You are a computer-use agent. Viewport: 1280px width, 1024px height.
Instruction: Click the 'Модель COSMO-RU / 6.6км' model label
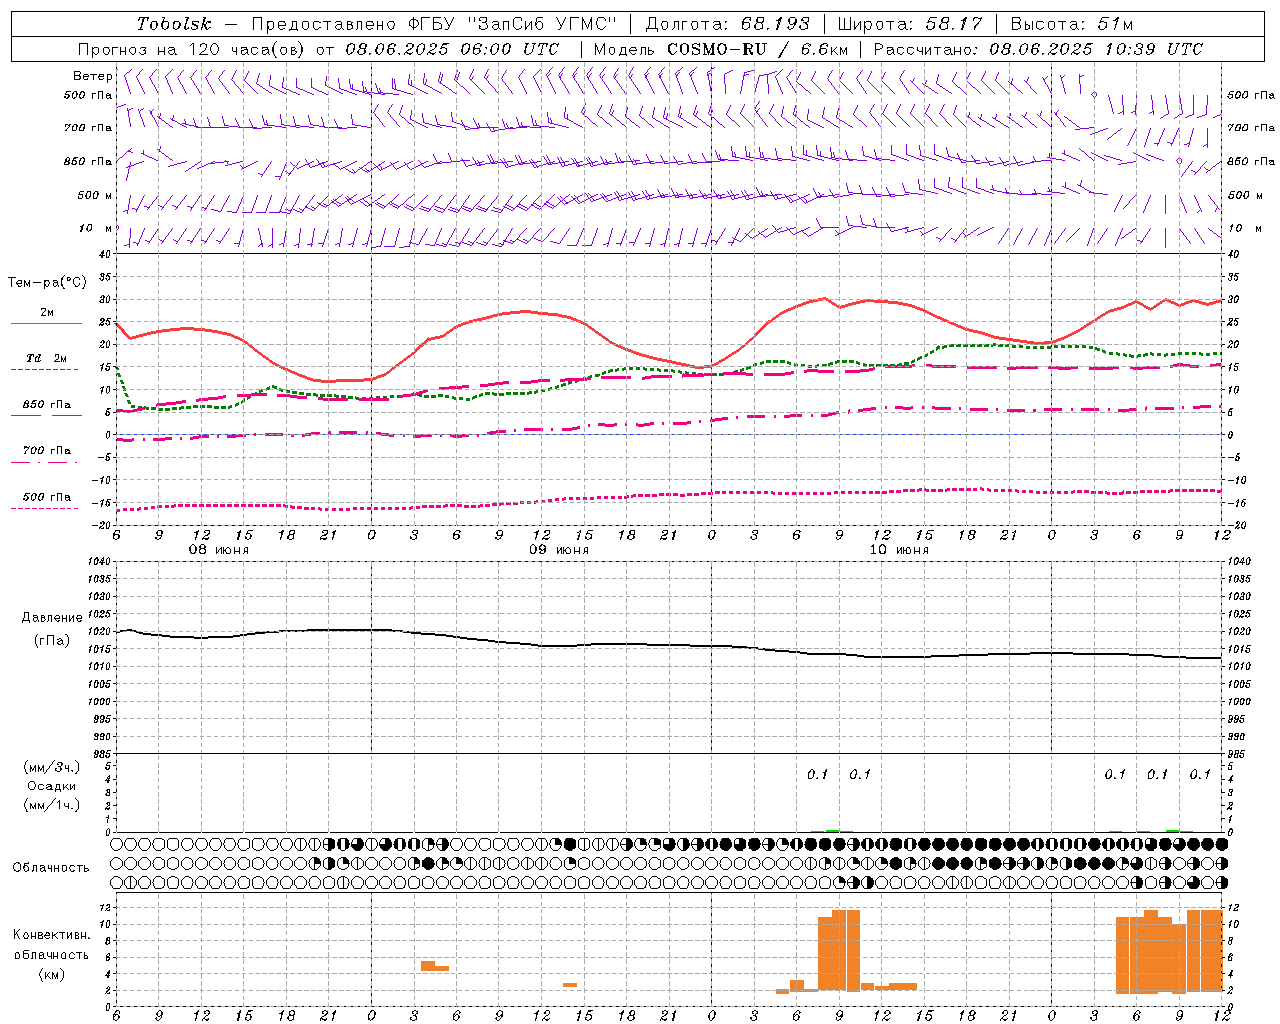coord(721,49)
